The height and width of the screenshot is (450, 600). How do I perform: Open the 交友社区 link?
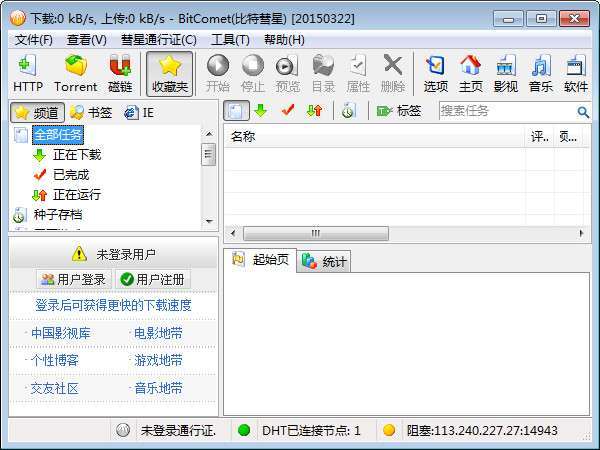(x=54, y=388)
